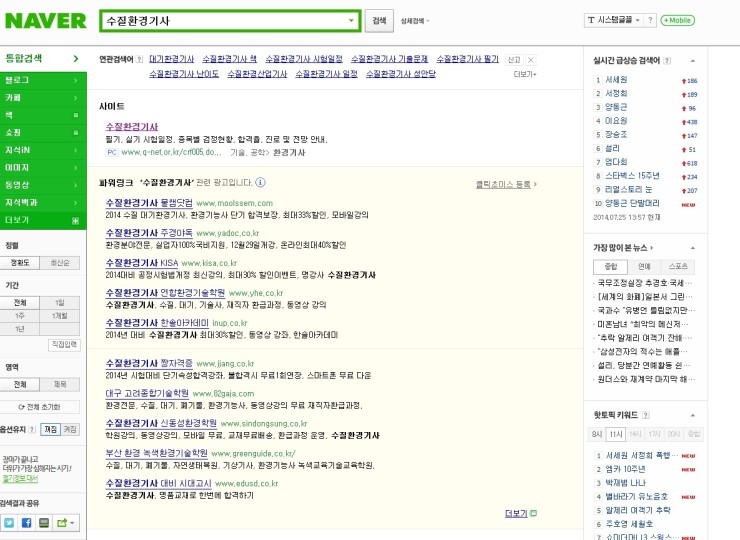Select the 8시 hot topic time tab
Image resolution: width=740 pixels, height=540 pixels.
click(x=597, y=434)
